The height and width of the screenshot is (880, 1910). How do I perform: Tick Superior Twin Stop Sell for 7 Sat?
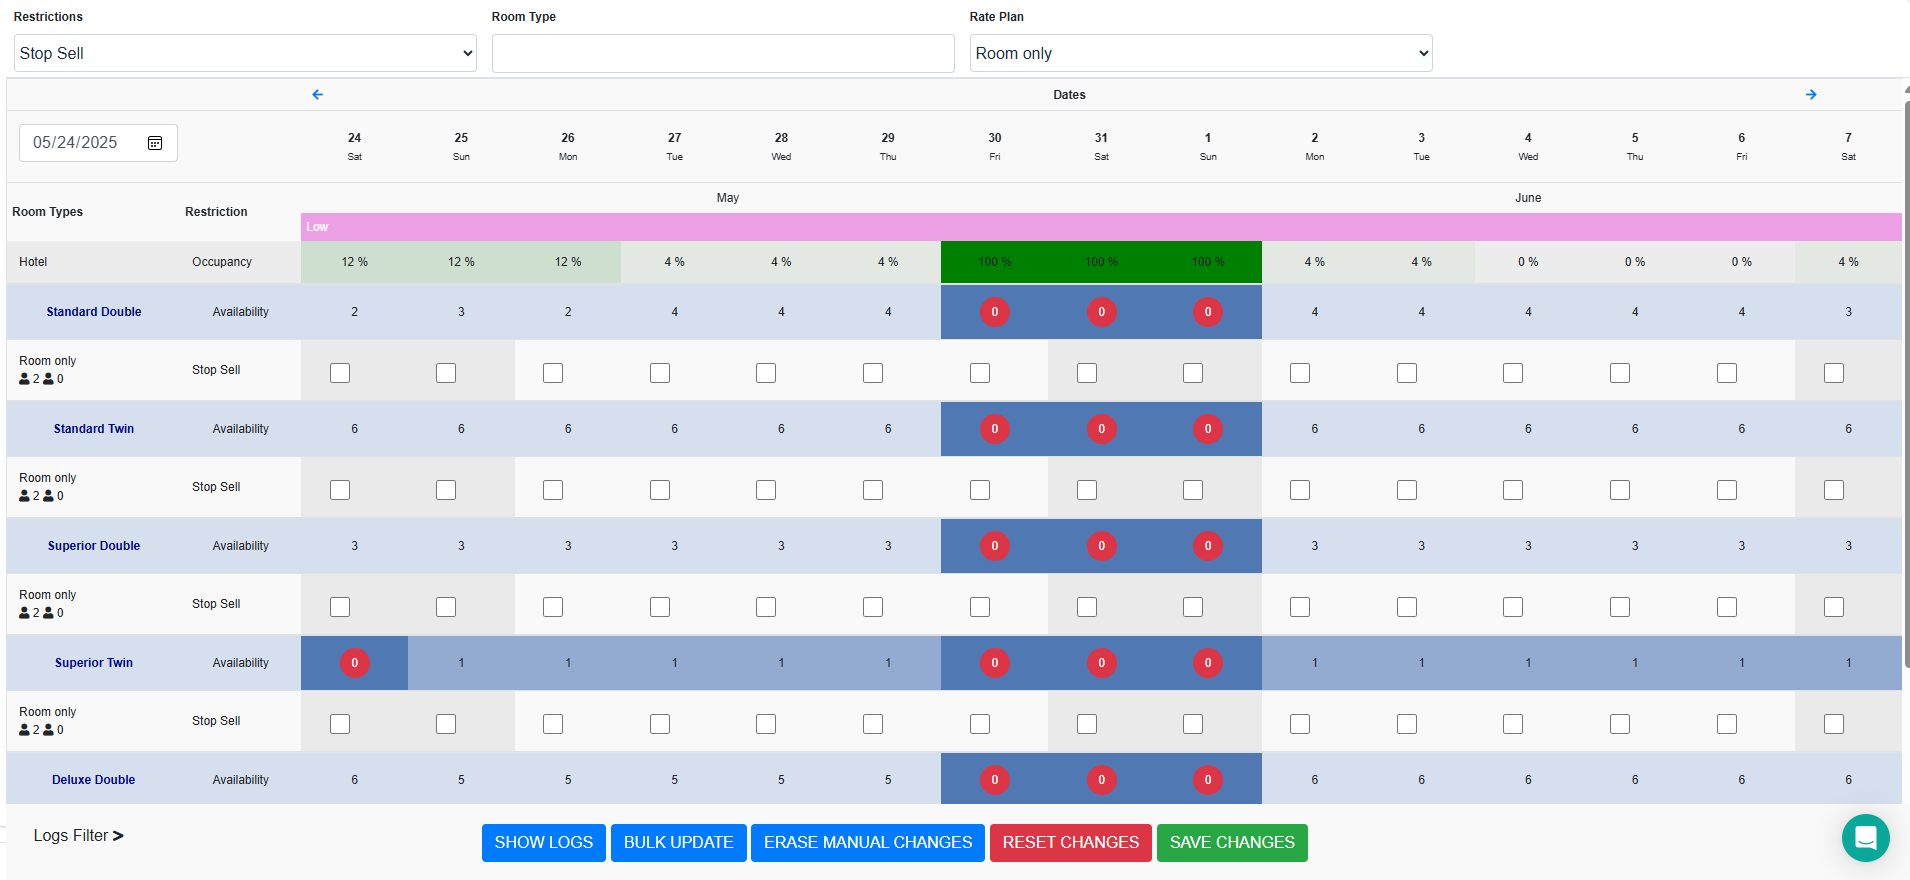point(1833,724)
